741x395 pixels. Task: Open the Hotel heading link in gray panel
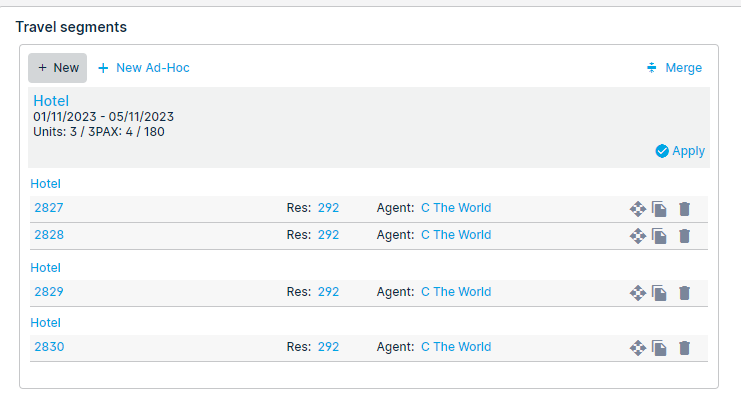51,101
